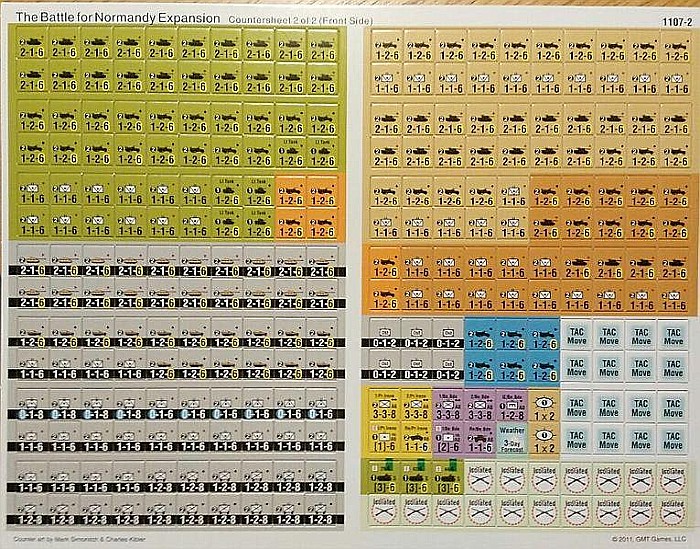Screen dimensions: 700x549
Task: Select the 1×2 eye counter beside purple 1-2-8
Action: point(544,407)
